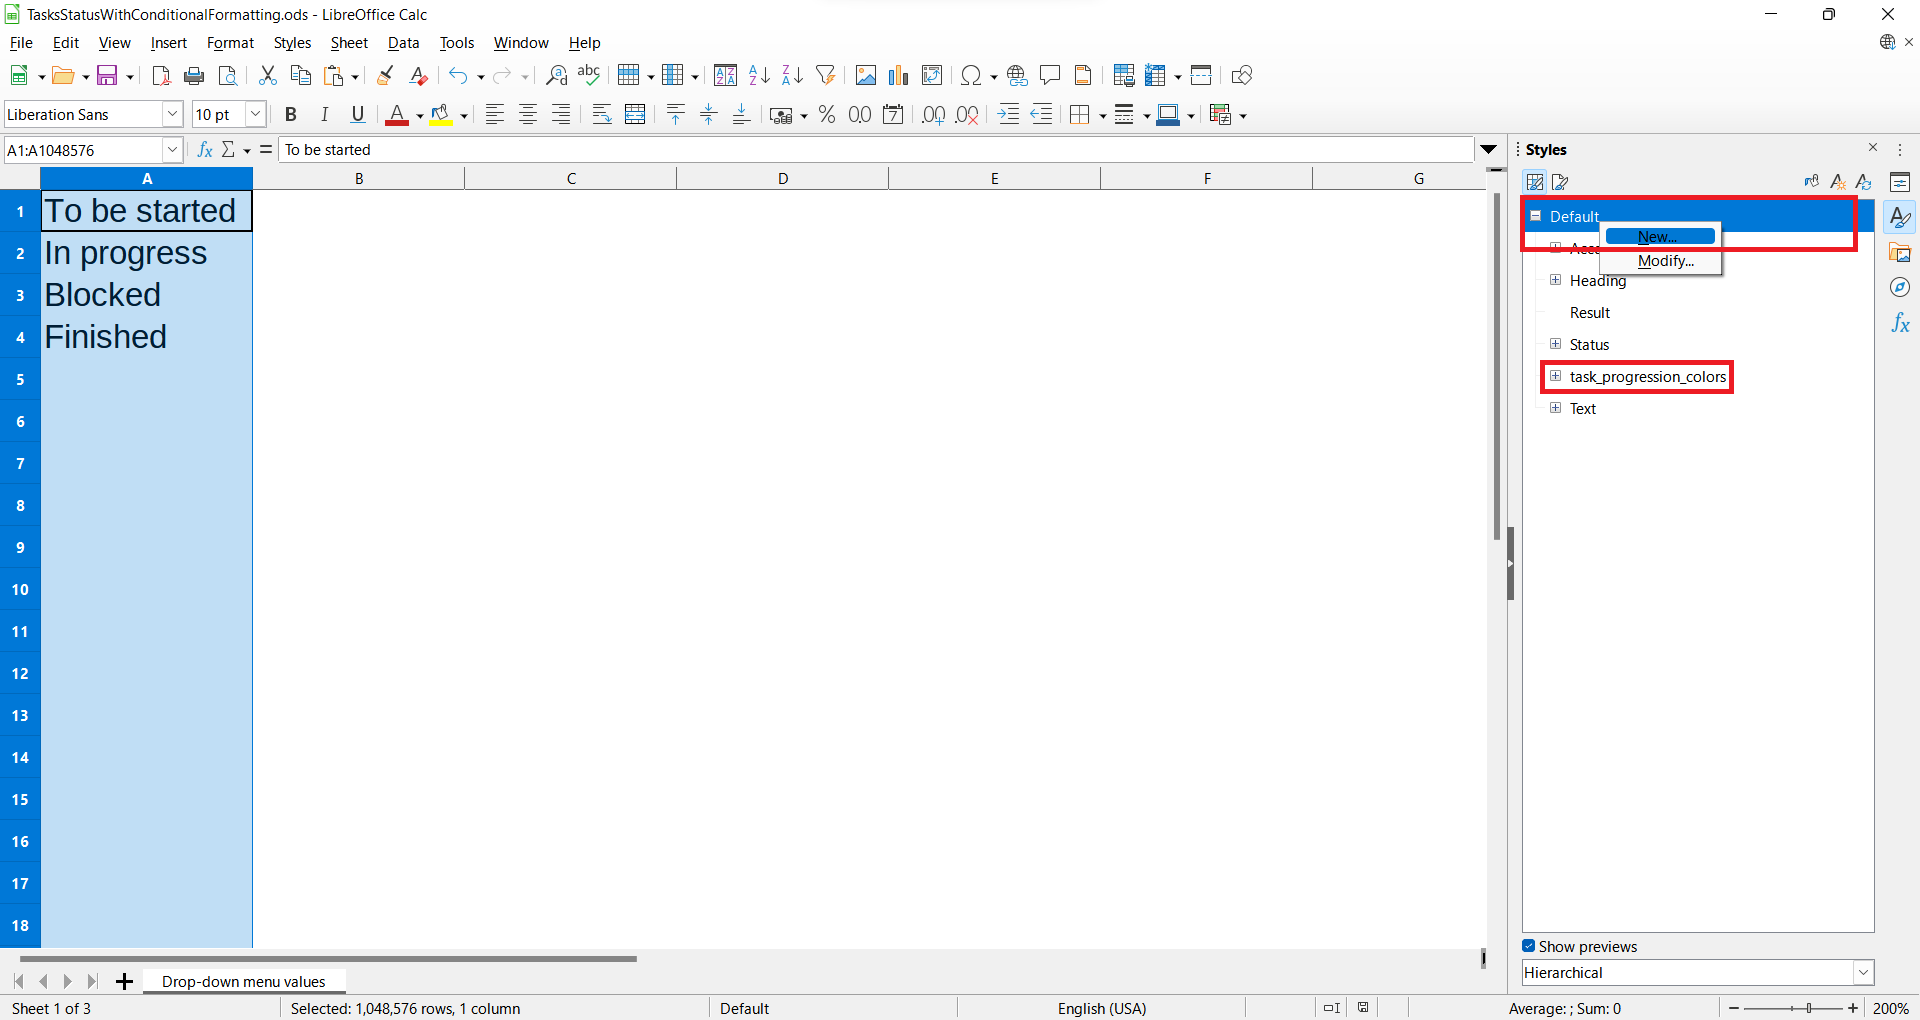
Task: Click the Insert Hyperlink icon
Action: click(1017, 76)
